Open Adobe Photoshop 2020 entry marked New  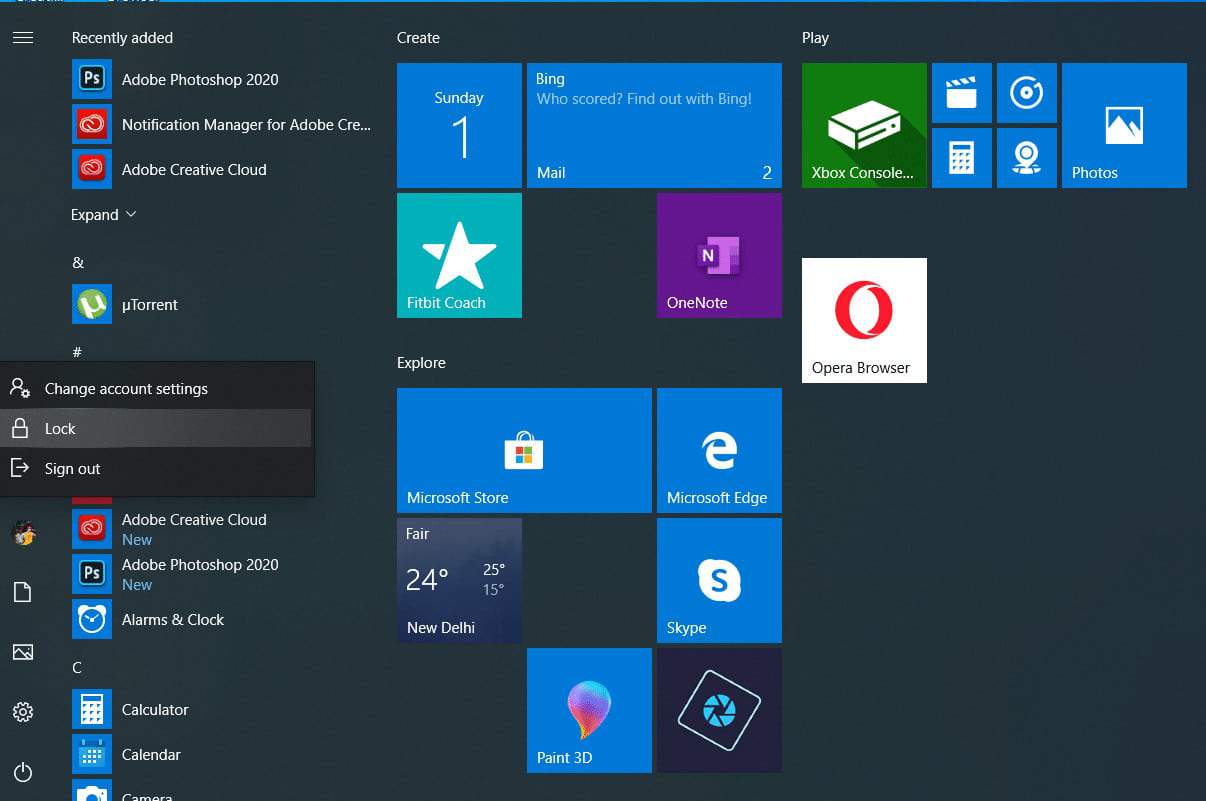pos(222,574)
